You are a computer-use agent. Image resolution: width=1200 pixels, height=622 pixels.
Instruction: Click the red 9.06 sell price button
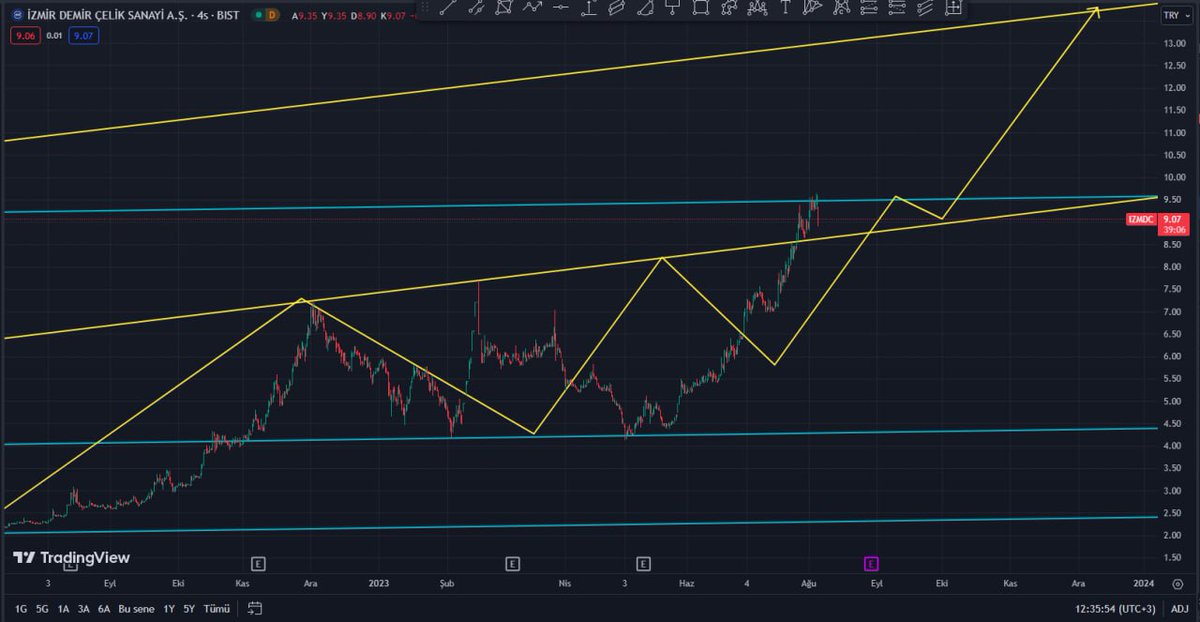[24, 36]
